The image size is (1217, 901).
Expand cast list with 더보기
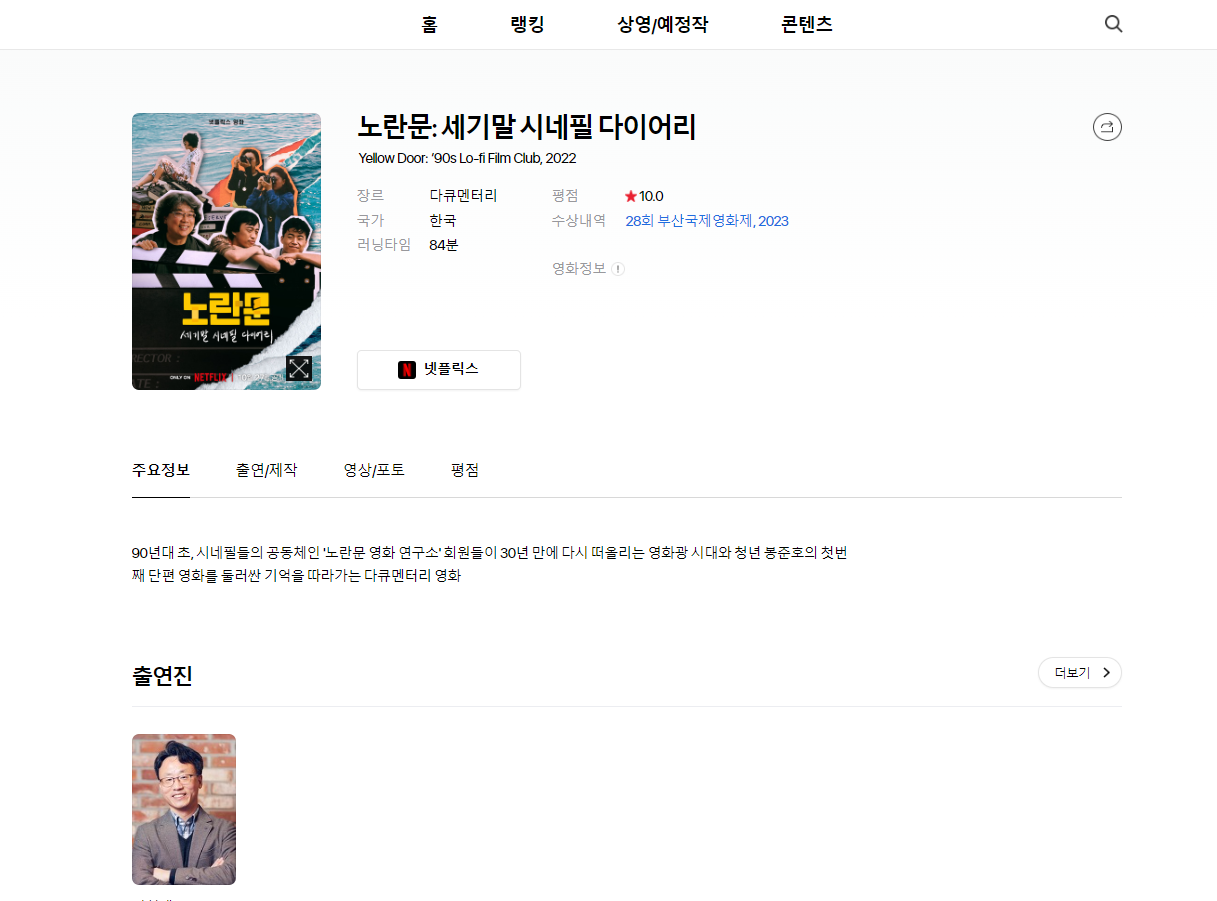pyautogui.click(x=1079, y=673)
